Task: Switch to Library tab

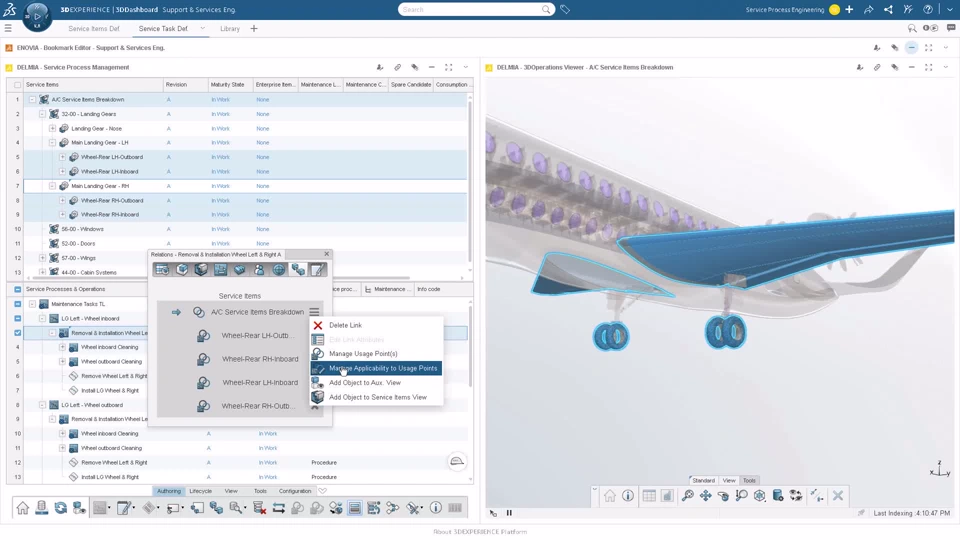Action: tap(230, 29)
